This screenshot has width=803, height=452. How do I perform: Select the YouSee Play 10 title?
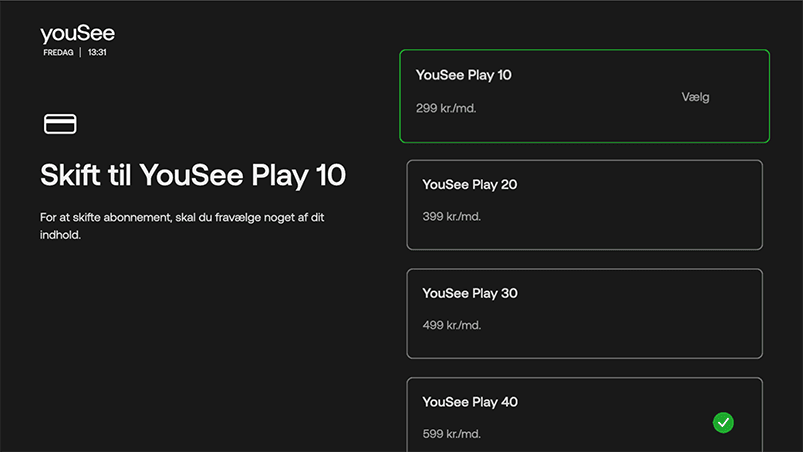point(463,75)
